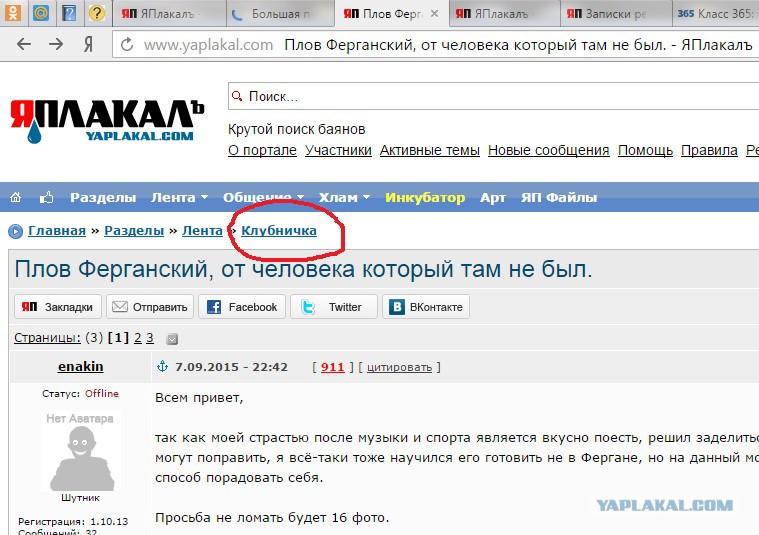This screenshot has width=759, height=535.
Task: Click the цитировать quote link
Action: click(399, 367)
